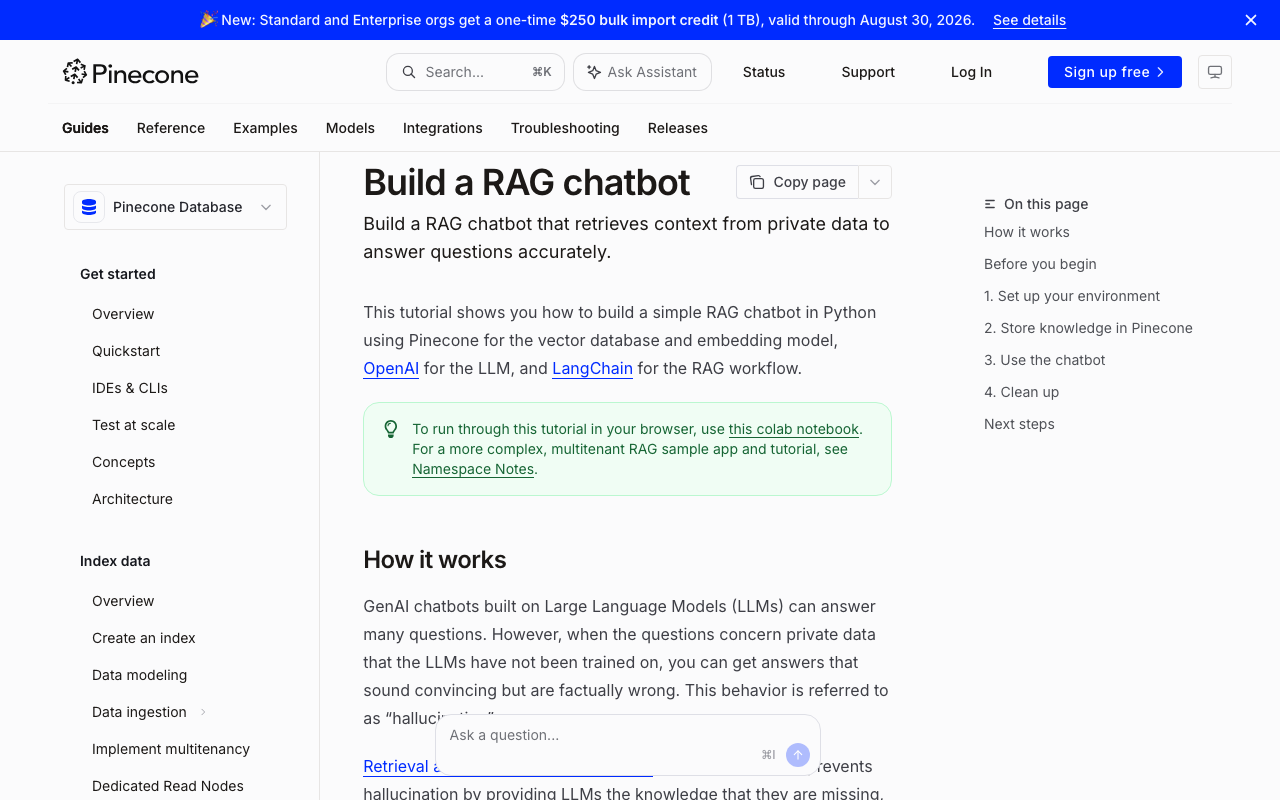Go to Implement multitenancy sidebar page
The image size is (1280, 800).
[171, 749]
